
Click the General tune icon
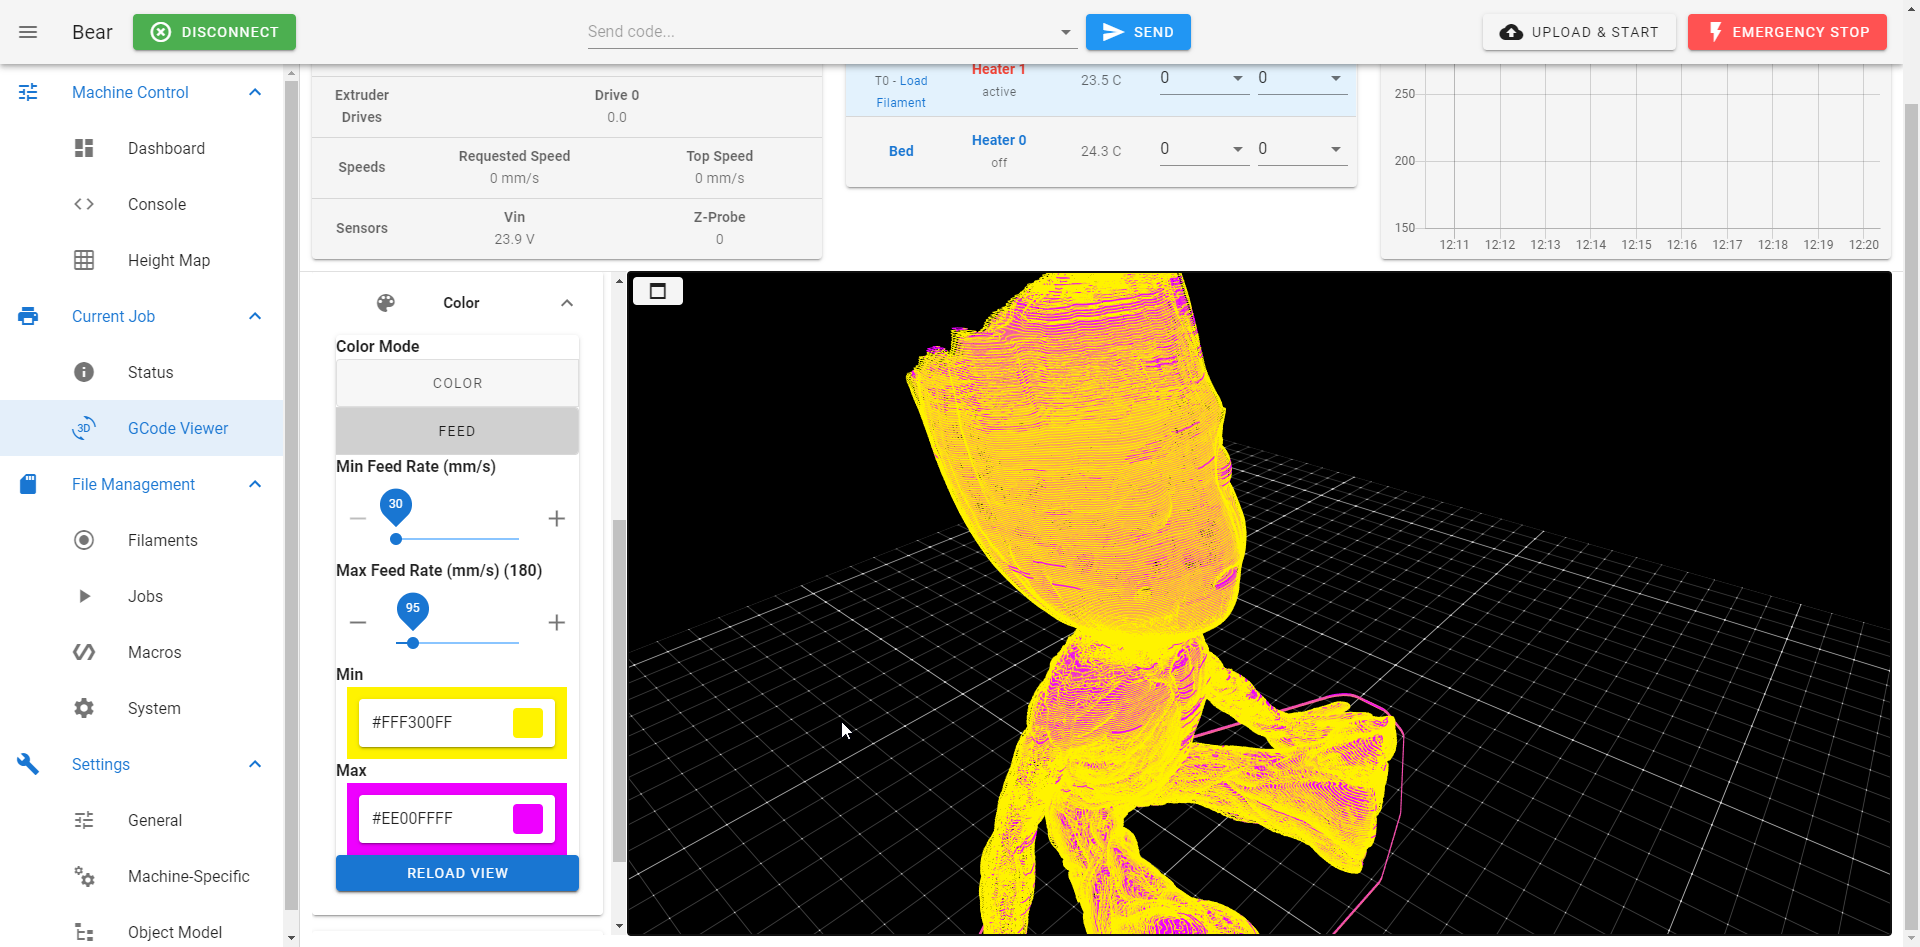tap(84, 820)
